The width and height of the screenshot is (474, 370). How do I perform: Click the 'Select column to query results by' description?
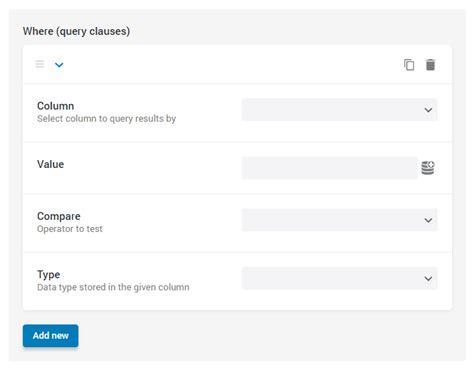pyautogui.click(x=106, y=119)
